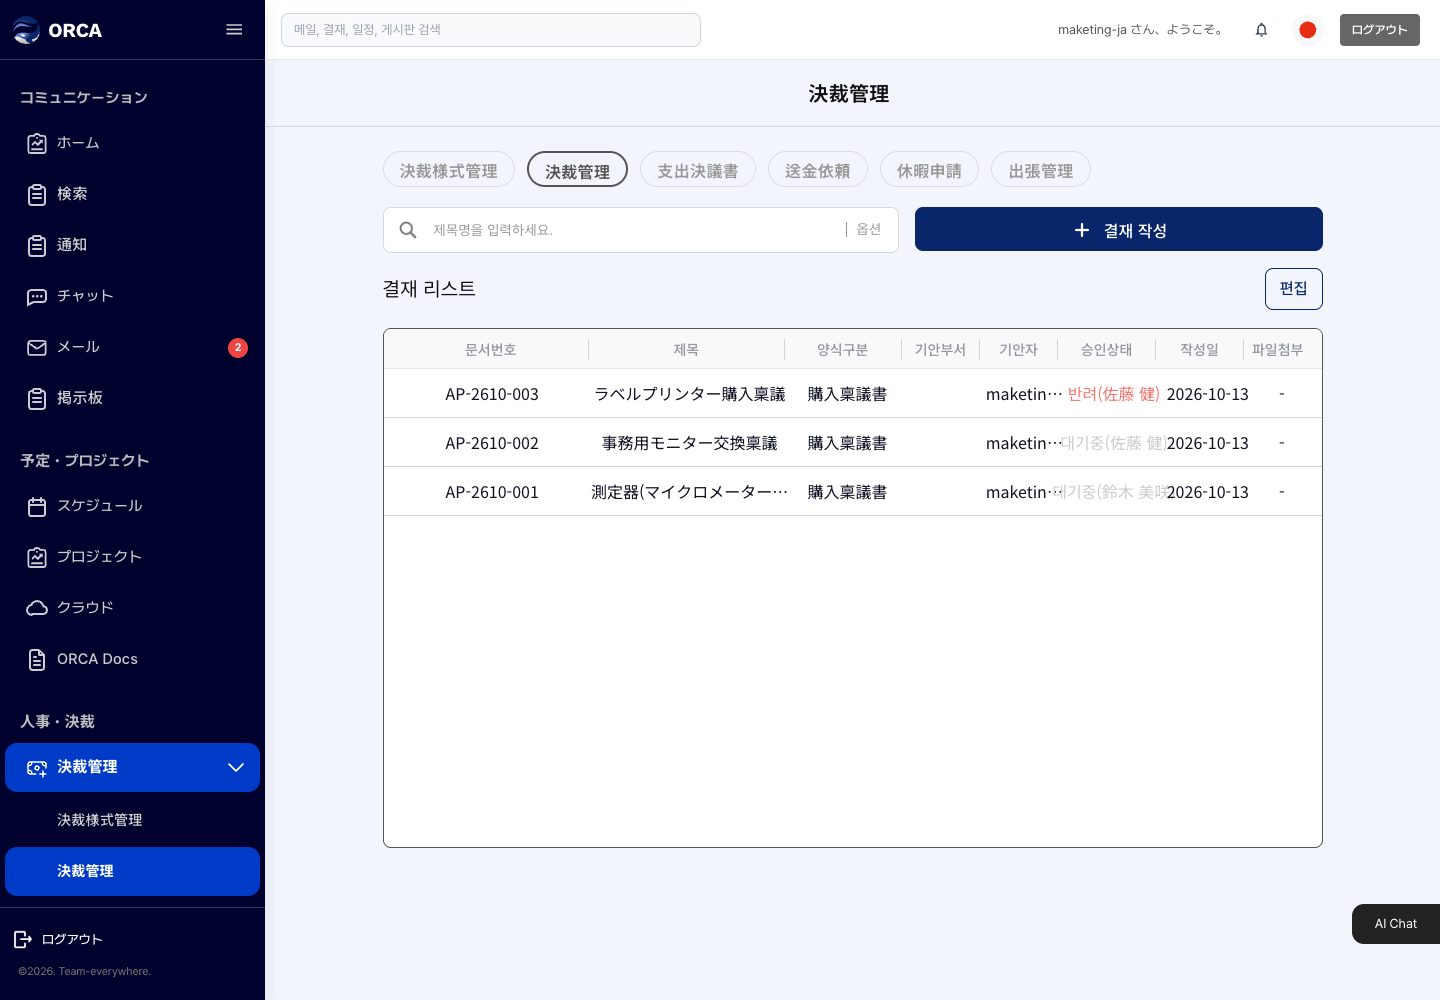Image resolution: width=1440 pixels, height=1000 pixels.
Task: Collapse sidebar with hamburger menu icon
Action: (234, 30)
